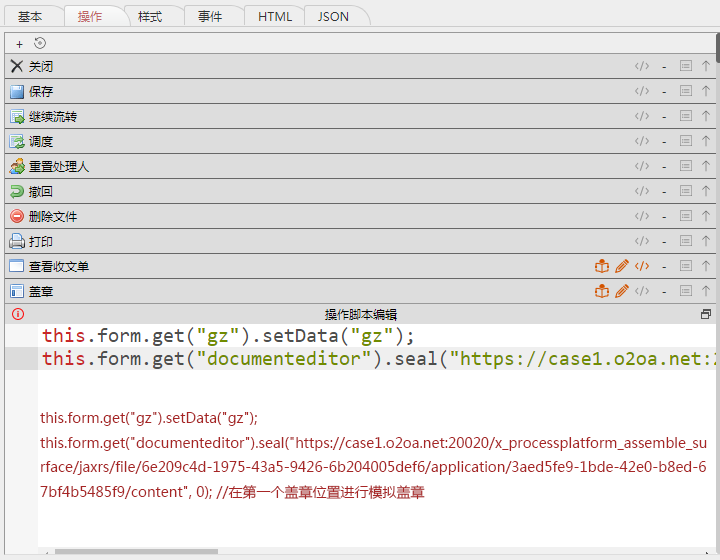Click the horizontal scrollbar under the script
The image size is (720, 560).
(136, 551)
